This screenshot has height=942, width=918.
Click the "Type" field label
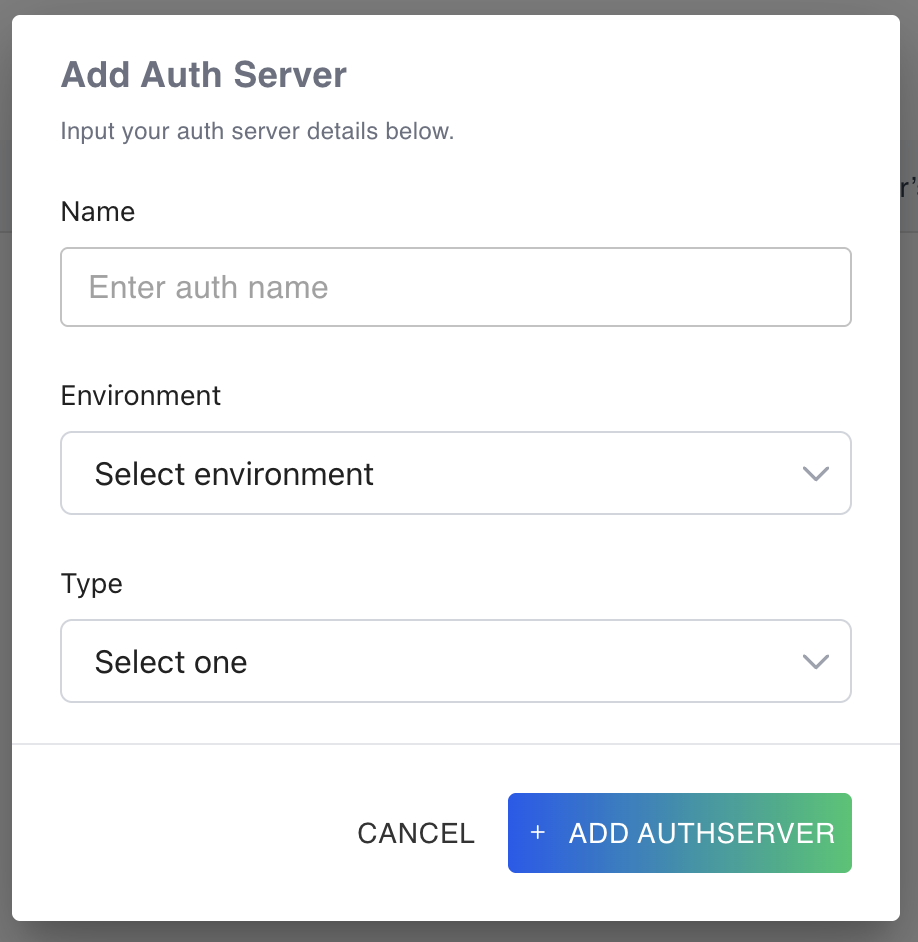tap(92, 583)
